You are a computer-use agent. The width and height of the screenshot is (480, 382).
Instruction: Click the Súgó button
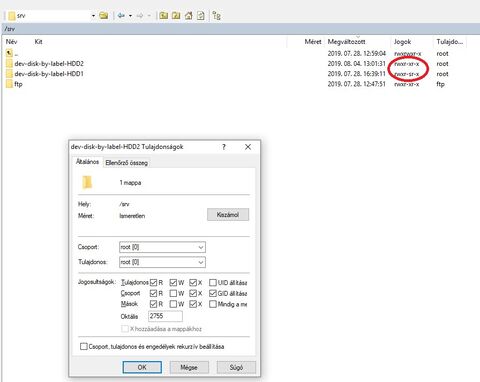click(236, 367)
